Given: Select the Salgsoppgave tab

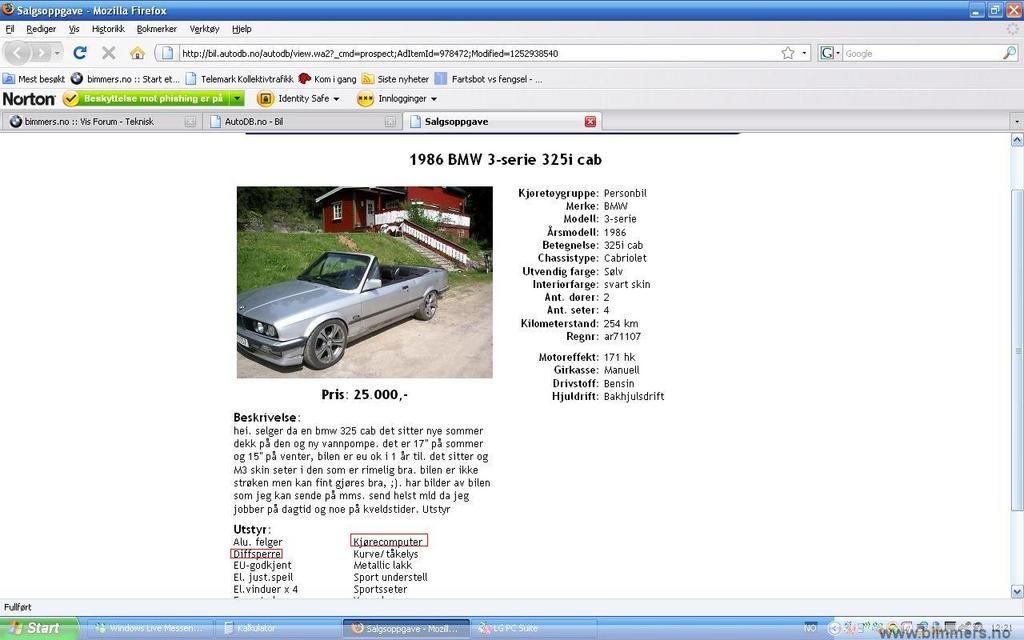Looking at the screenshot, I should tap(456, 121).
